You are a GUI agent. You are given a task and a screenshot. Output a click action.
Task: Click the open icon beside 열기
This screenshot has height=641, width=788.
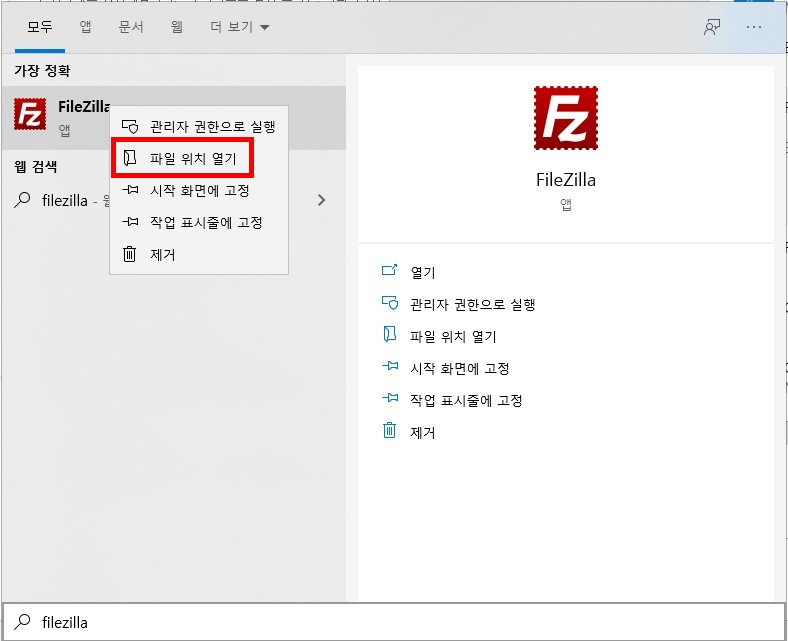point(389,270)
